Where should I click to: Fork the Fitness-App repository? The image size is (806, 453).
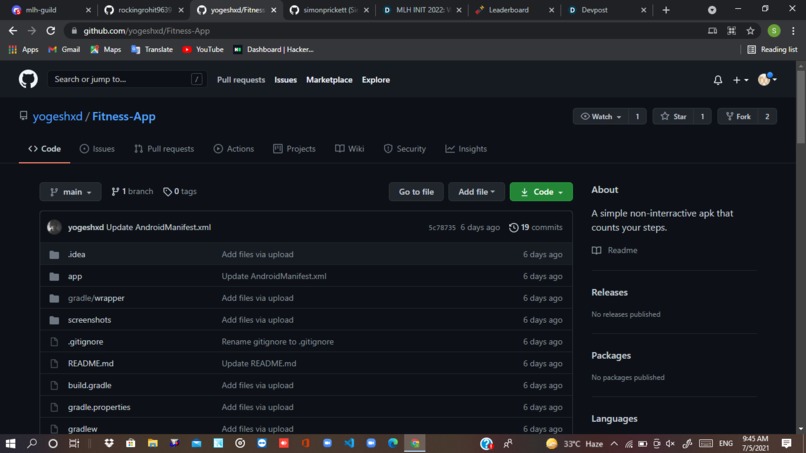point(738,117)
